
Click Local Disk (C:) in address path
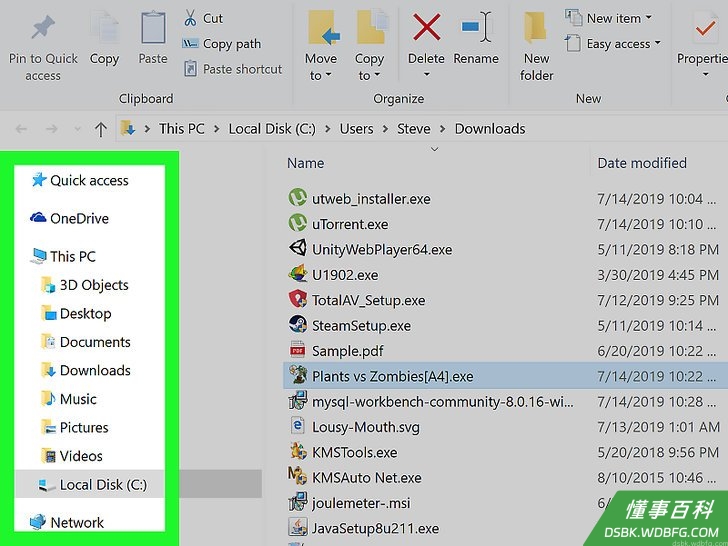(272, 129)
